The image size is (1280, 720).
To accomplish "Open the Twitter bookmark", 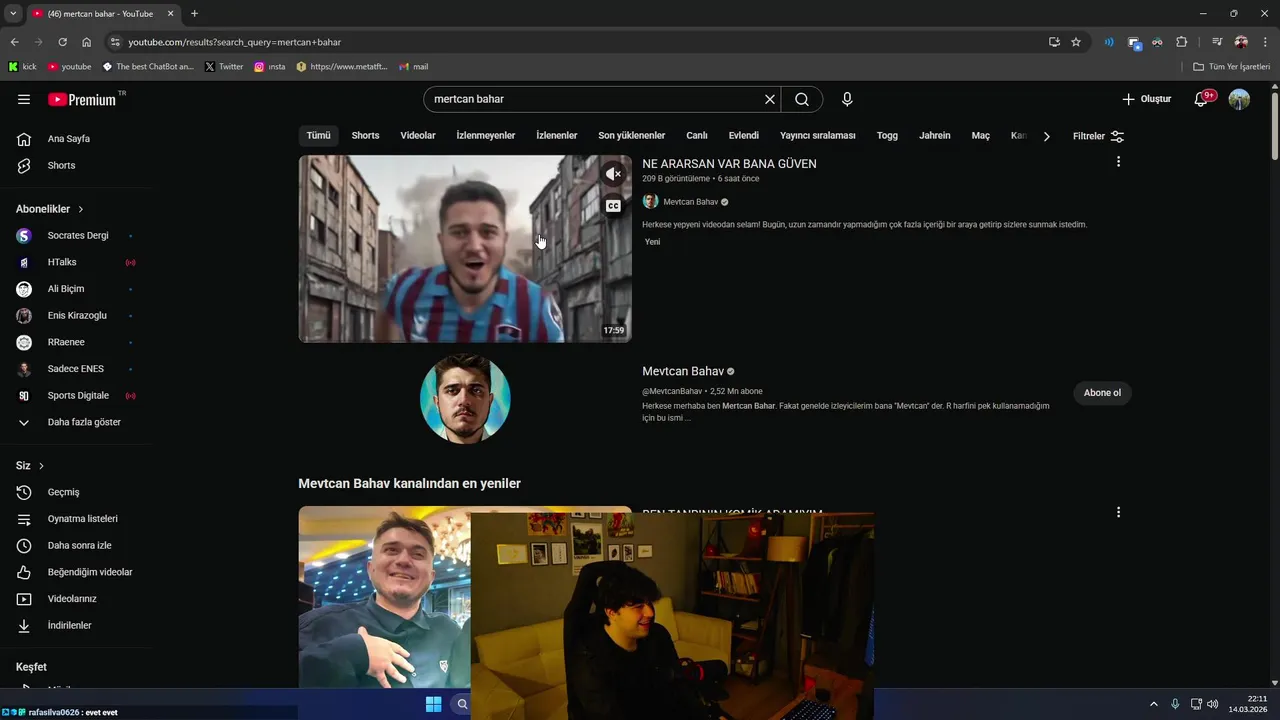I will (224, 67).
